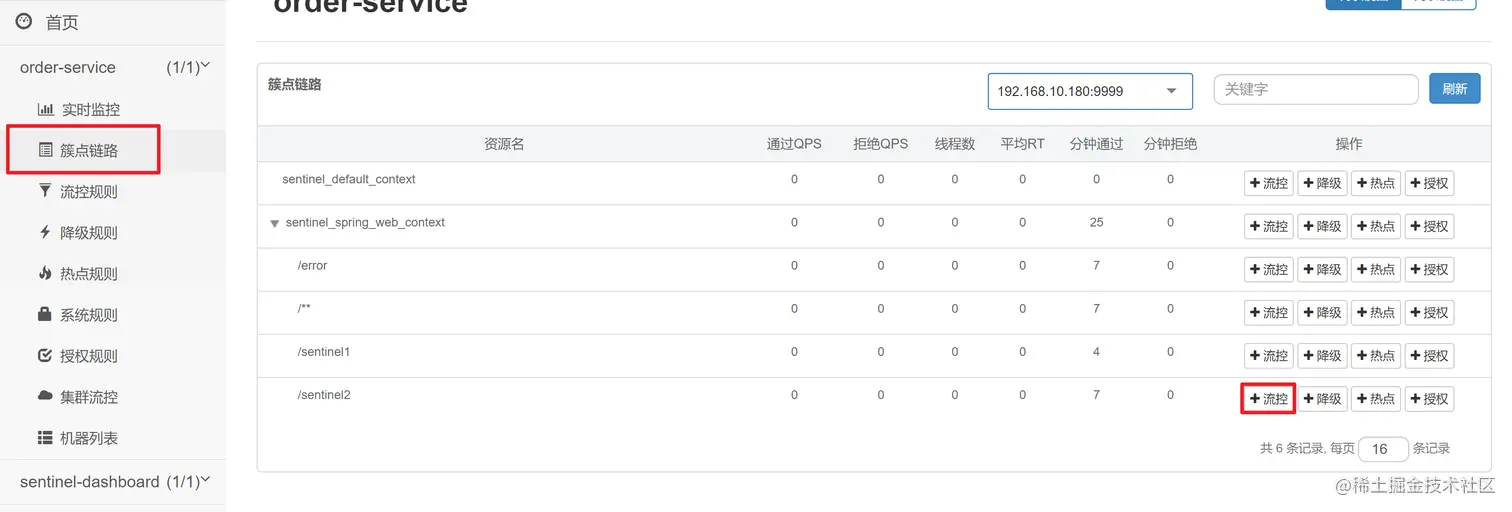This screenshot has width=1512, height=512.
Task: Click the 分钟通过 value 25
Action: (1096, 223)
